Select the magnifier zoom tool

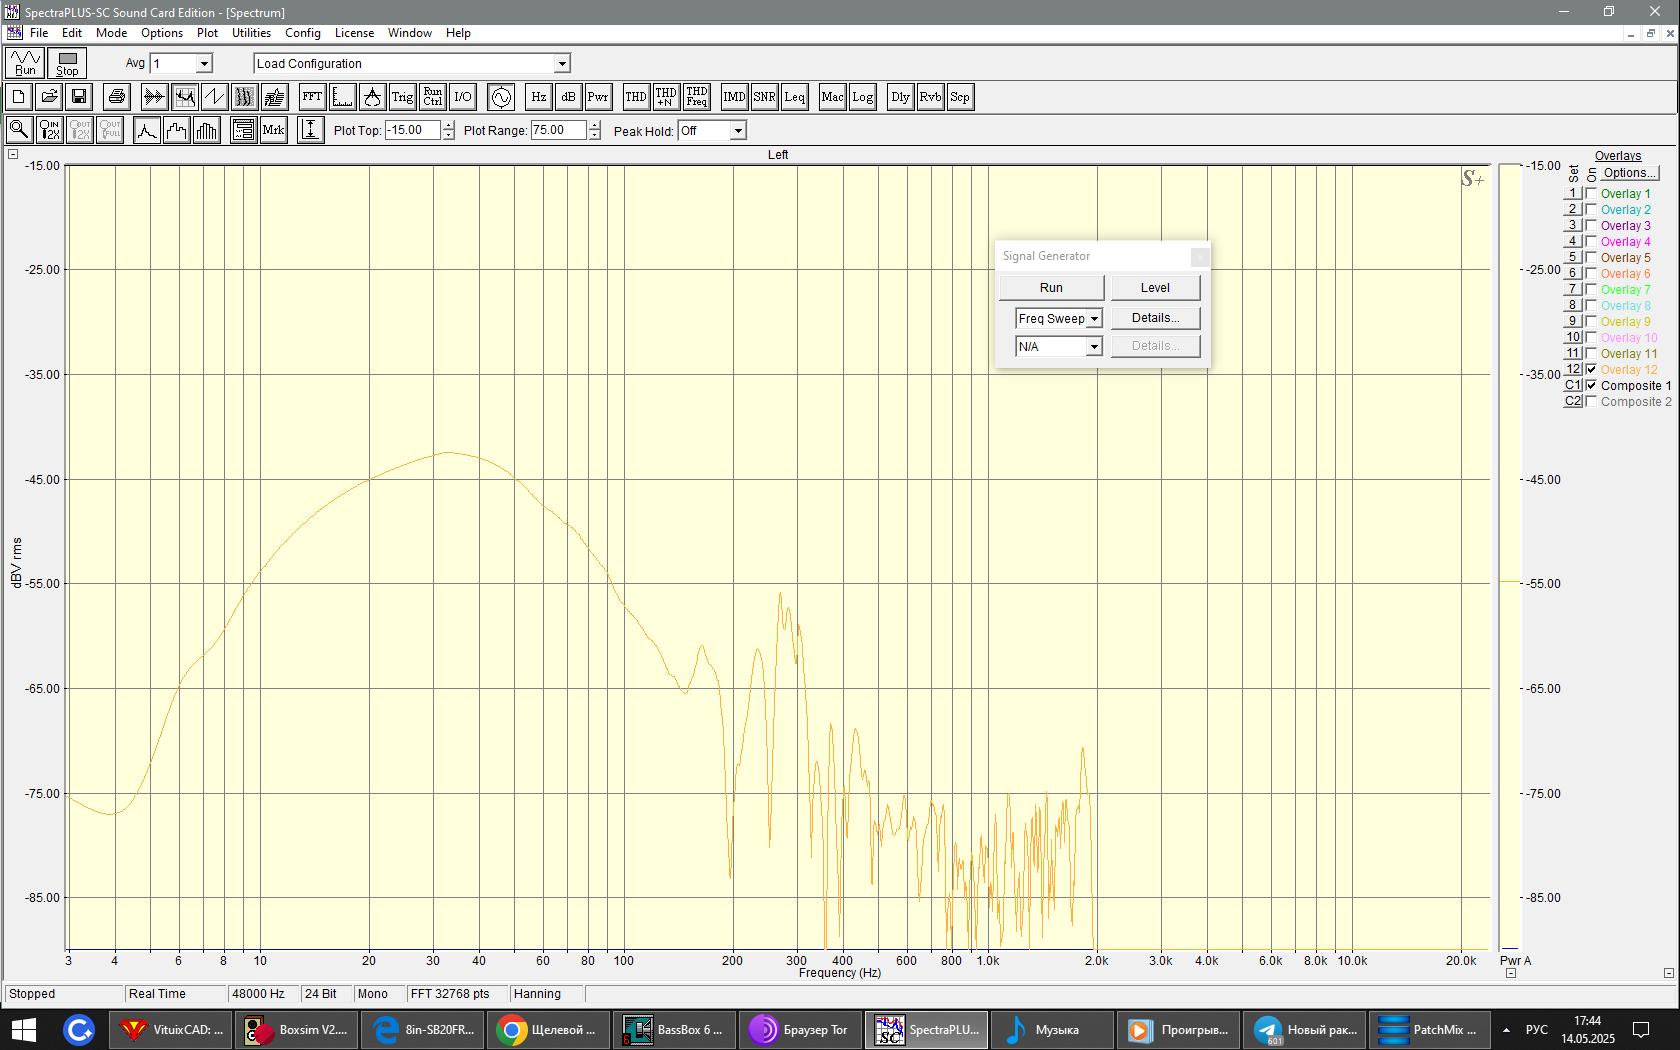point(18,130)
